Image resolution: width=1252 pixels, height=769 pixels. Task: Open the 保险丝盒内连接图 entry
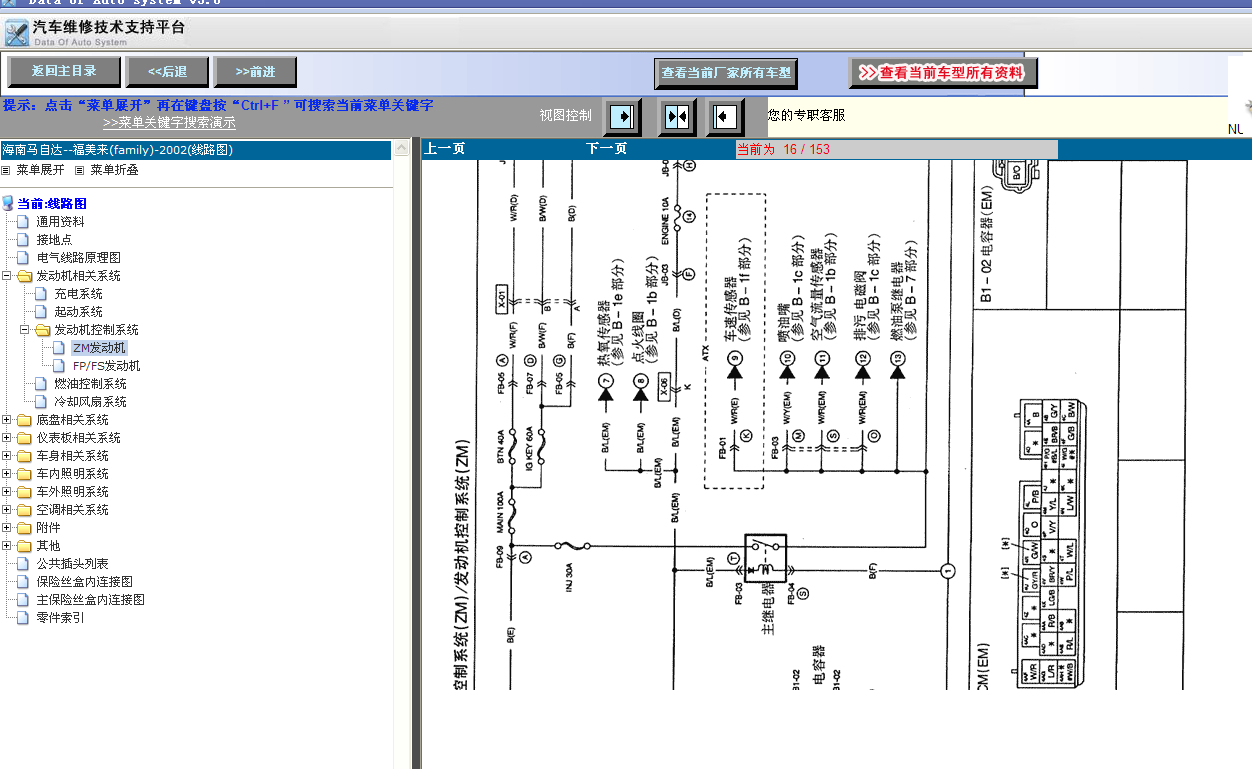(x=84, y=582)
